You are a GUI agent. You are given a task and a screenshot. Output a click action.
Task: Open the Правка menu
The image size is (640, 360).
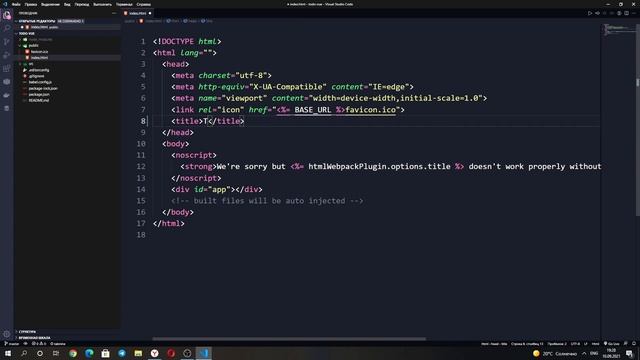click(31, 4)
